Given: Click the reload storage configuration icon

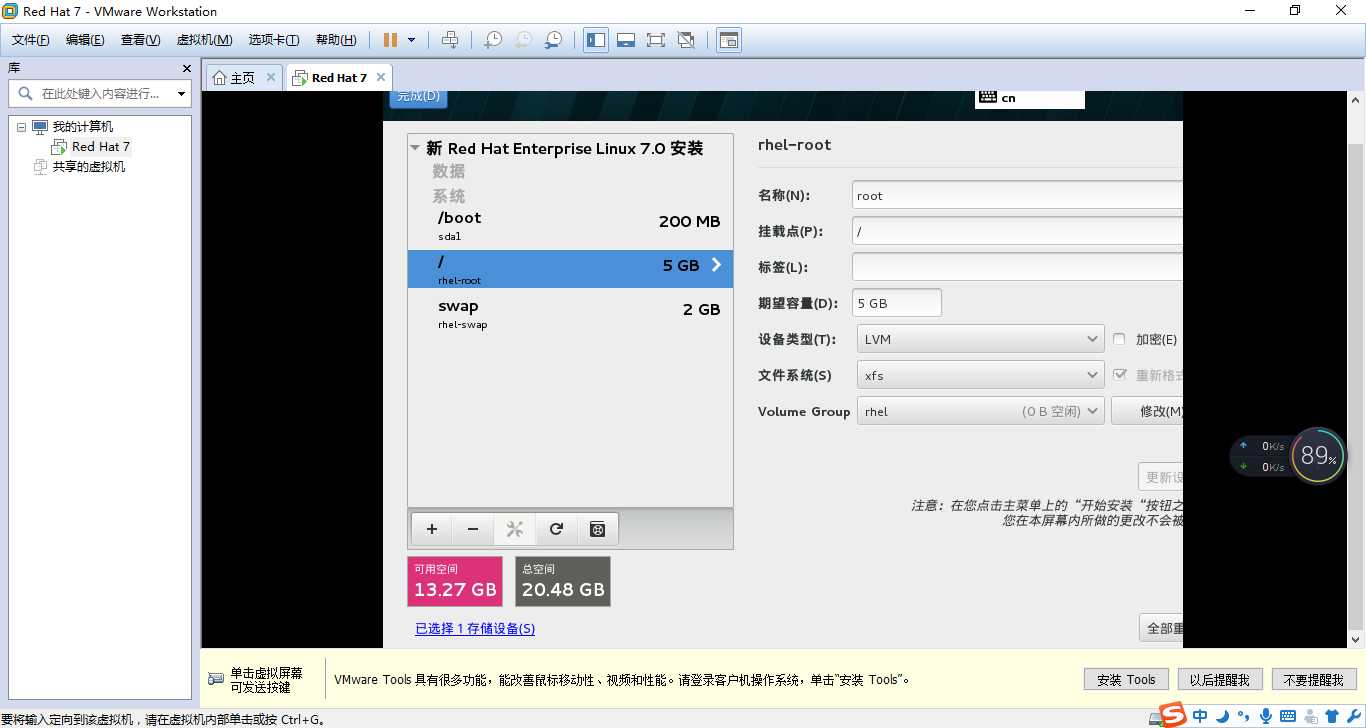Looking at the screenshot, I should click(x=556, y=529).
